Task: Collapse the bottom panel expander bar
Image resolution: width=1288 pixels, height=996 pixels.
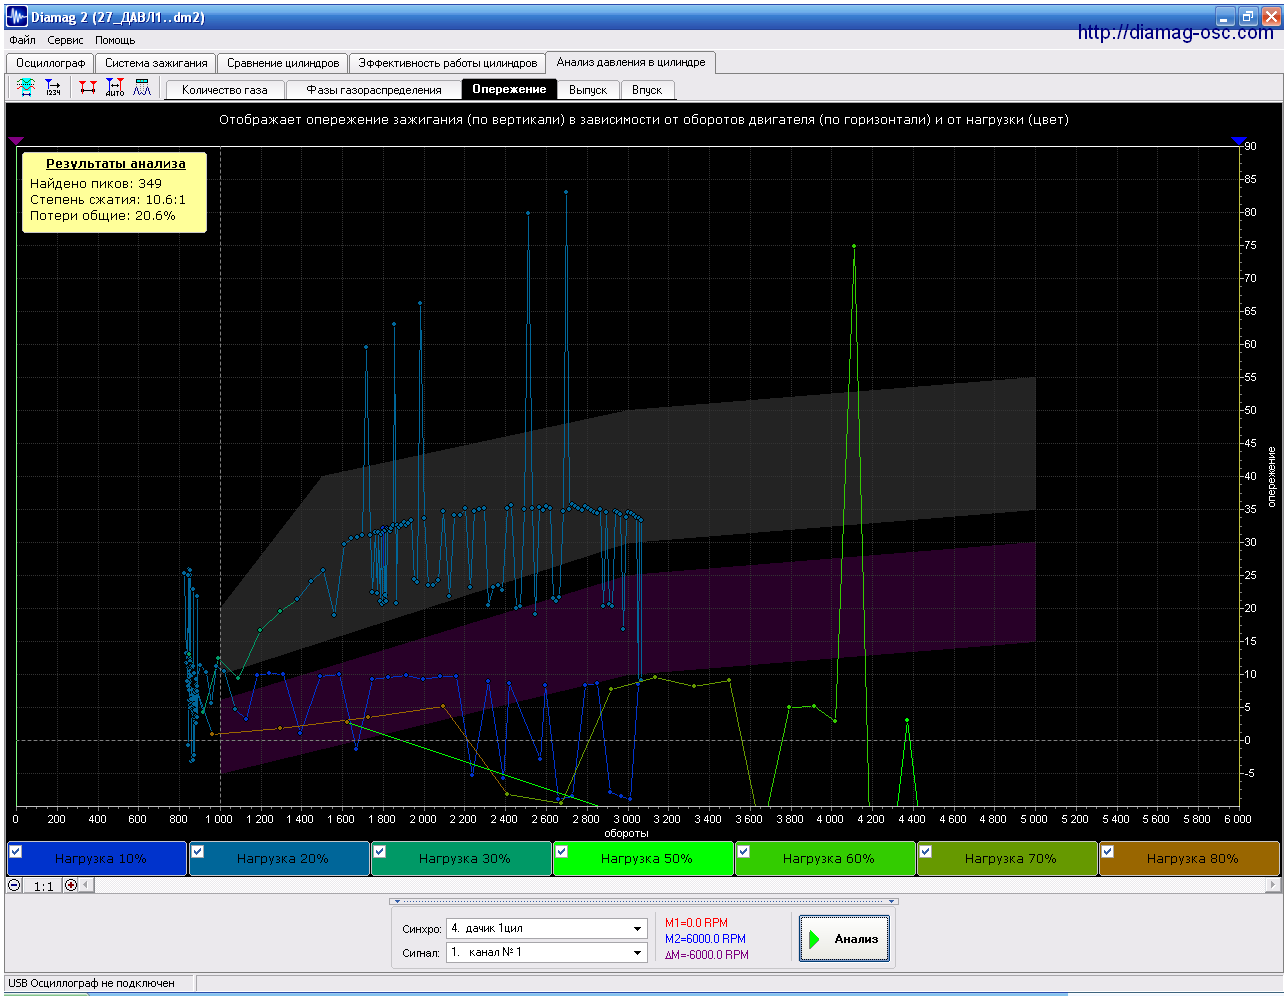Action: point(643,902)
